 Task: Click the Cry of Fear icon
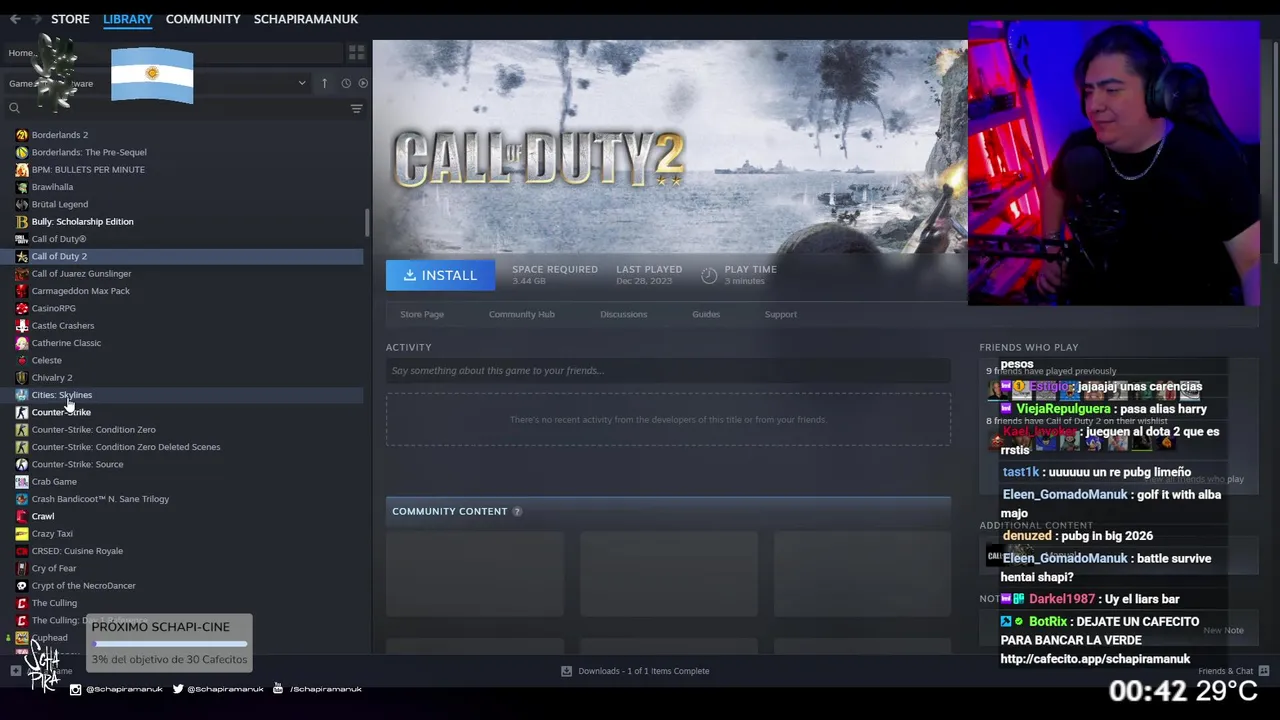22,568
